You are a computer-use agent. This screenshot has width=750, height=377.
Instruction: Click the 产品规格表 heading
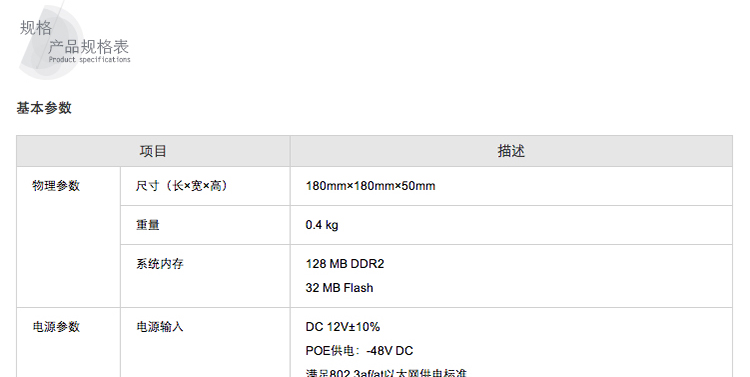[88, 47]
